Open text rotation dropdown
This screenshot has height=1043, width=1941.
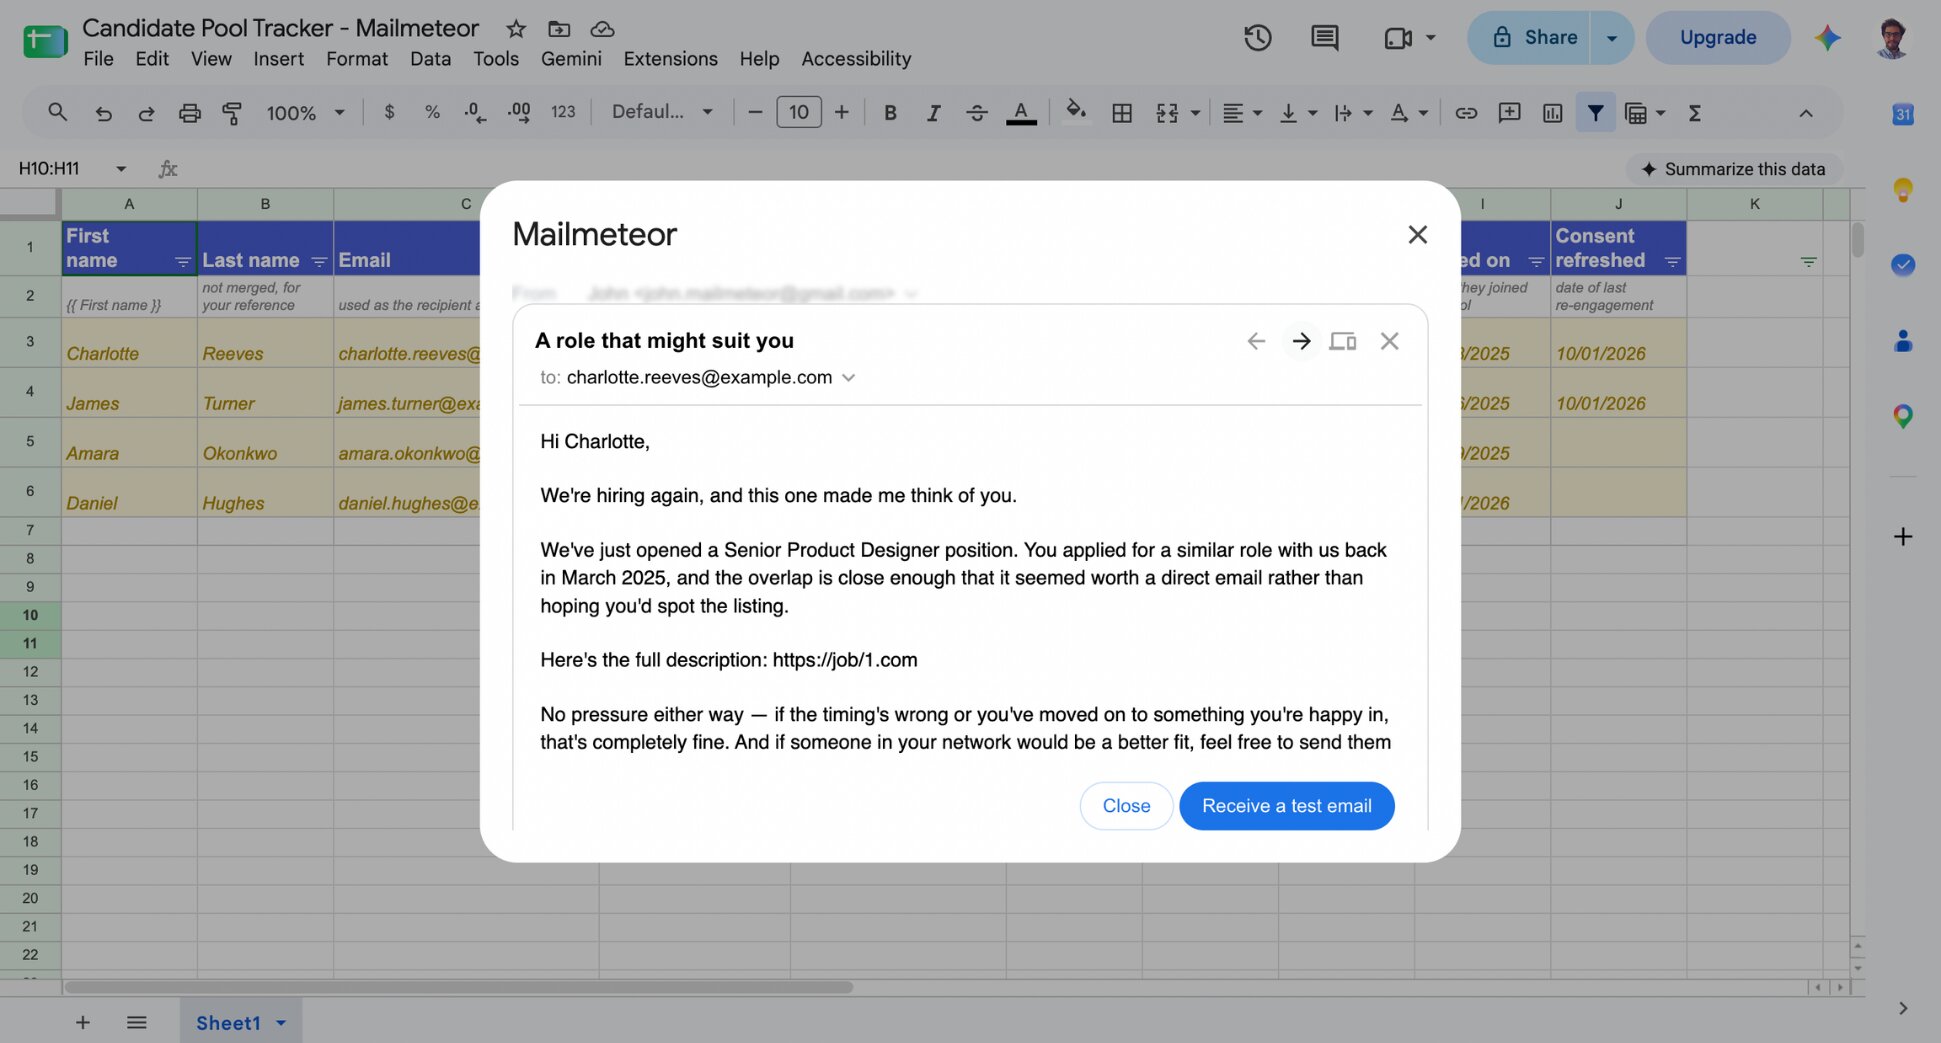(1408, 113)
